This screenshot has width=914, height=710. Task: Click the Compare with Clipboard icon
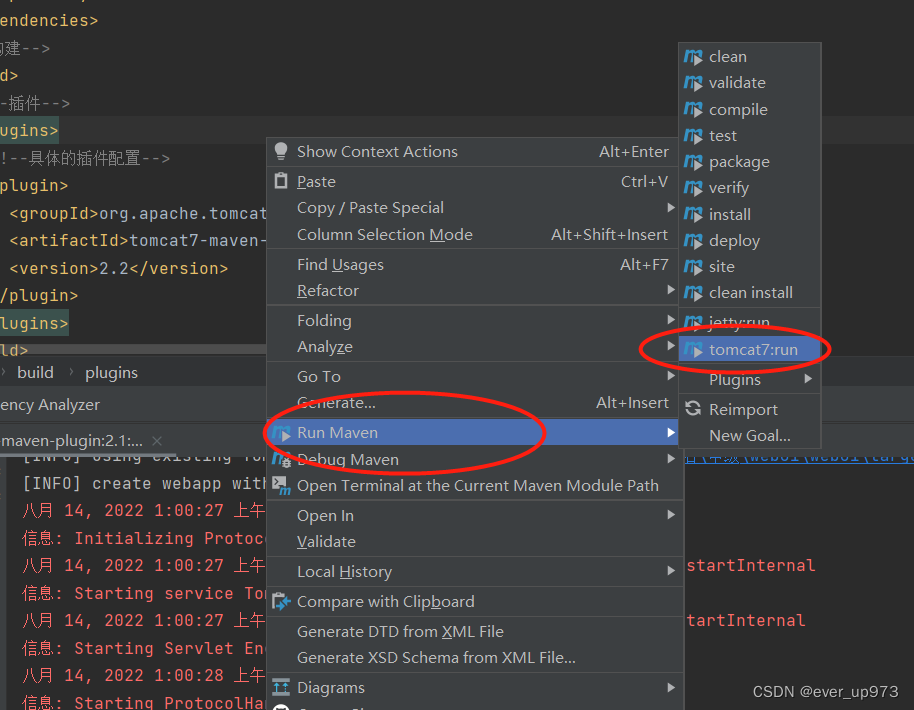click(281, 601)
